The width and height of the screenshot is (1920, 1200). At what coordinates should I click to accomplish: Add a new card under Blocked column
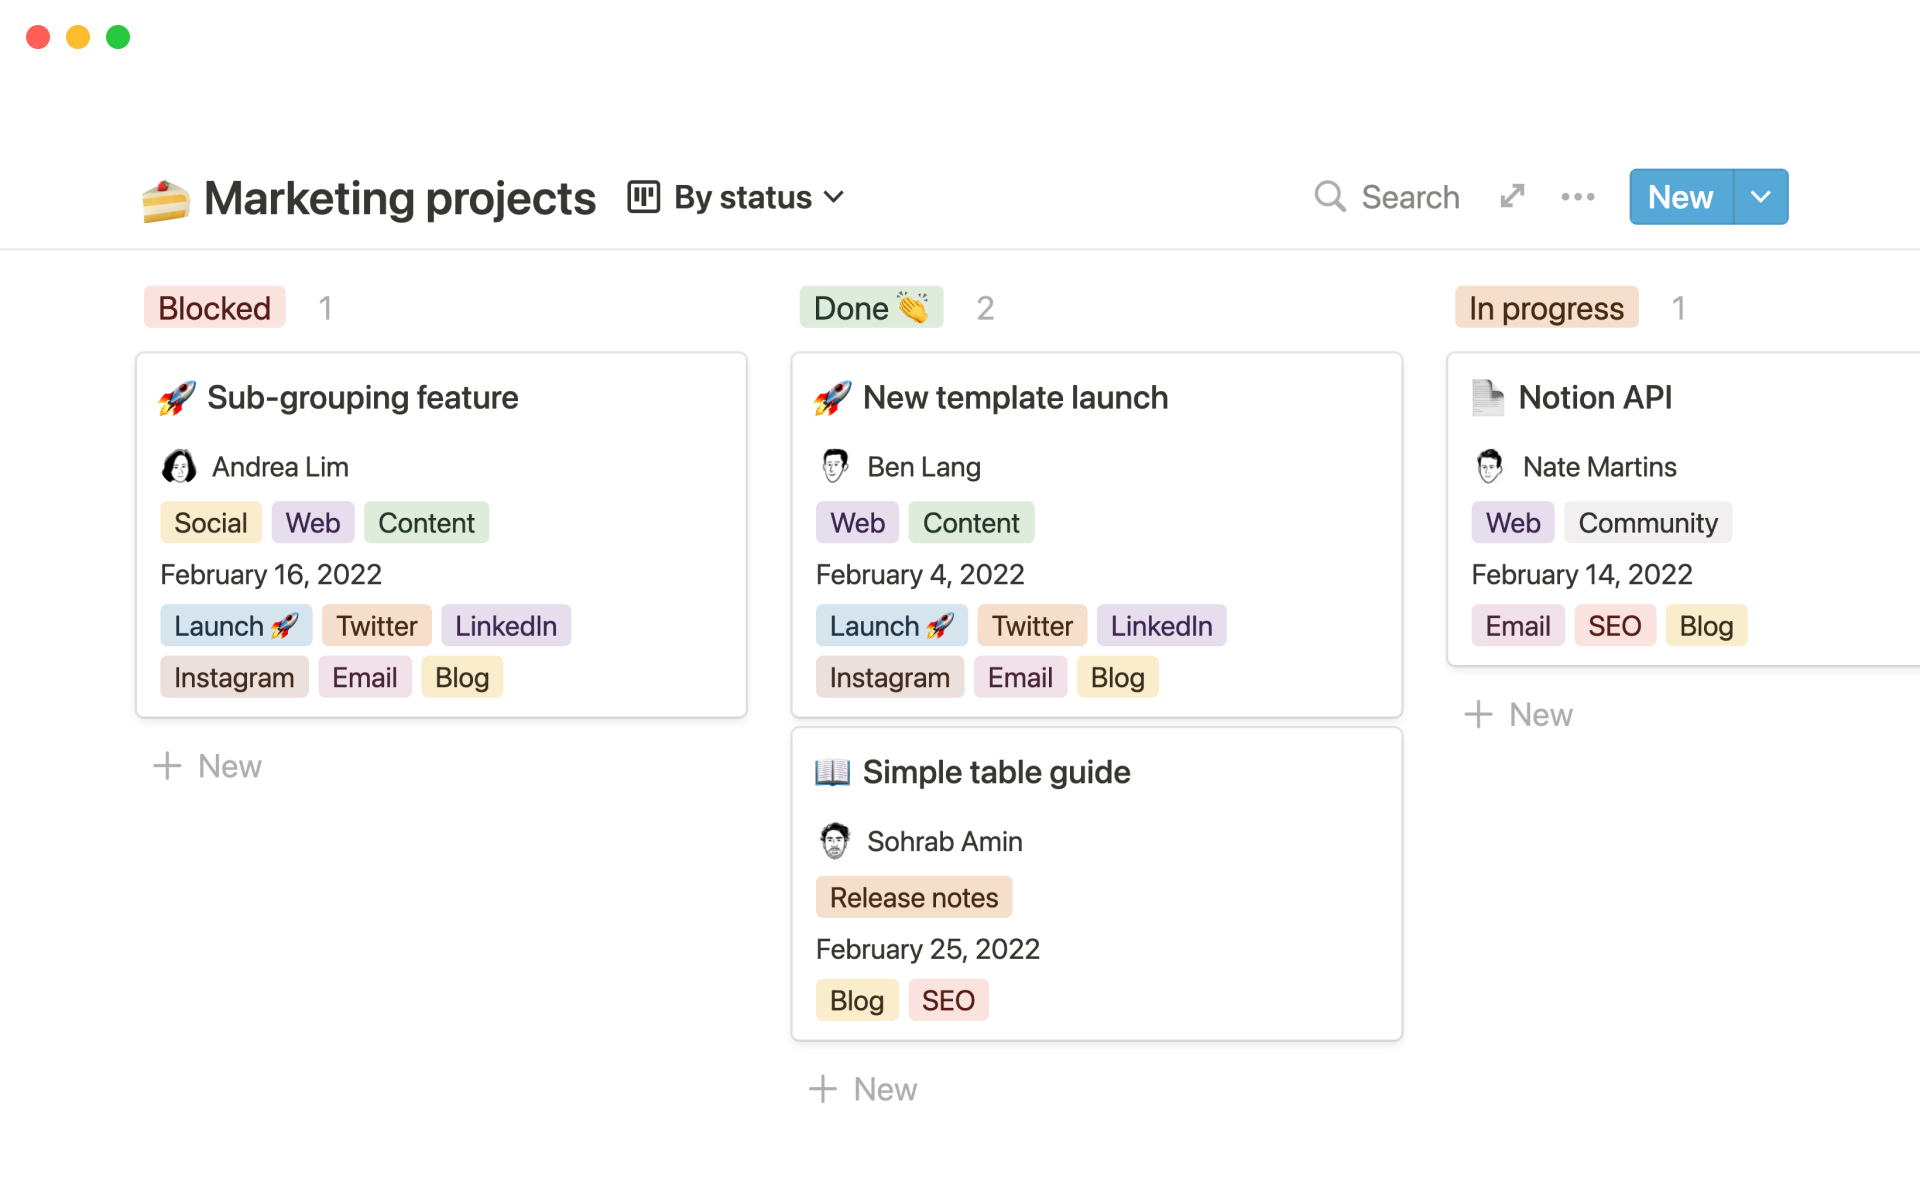pos(207,766)
